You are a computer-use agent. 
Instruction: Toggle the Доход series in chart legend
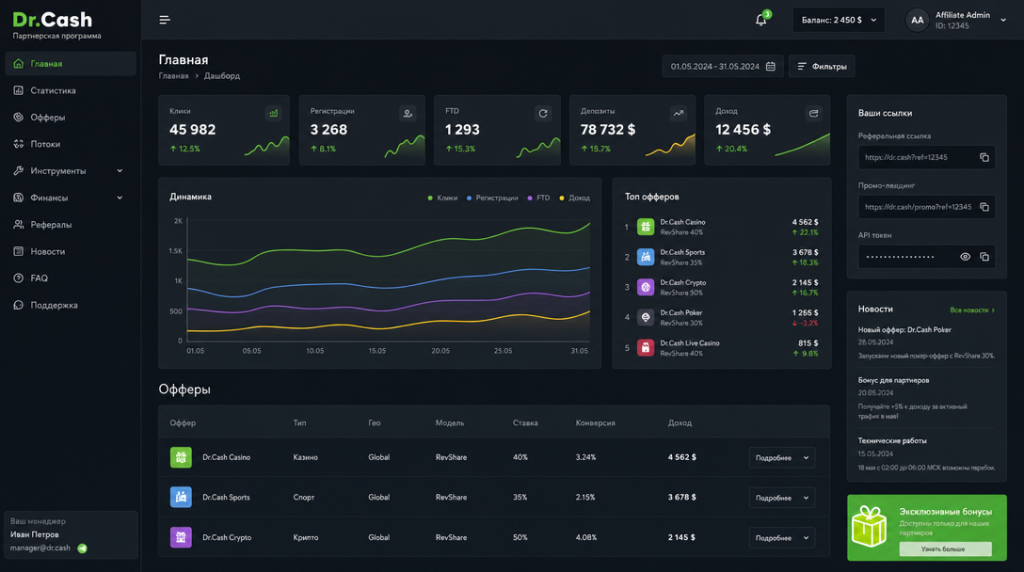(575, 198)
